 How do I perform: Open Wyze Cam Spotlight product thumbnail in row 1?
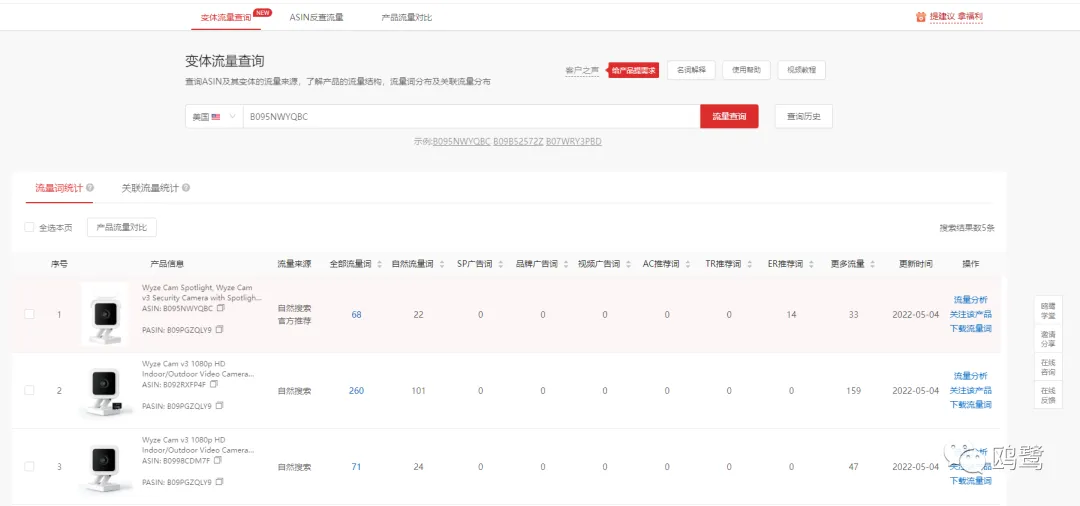[x=105, y=314]
